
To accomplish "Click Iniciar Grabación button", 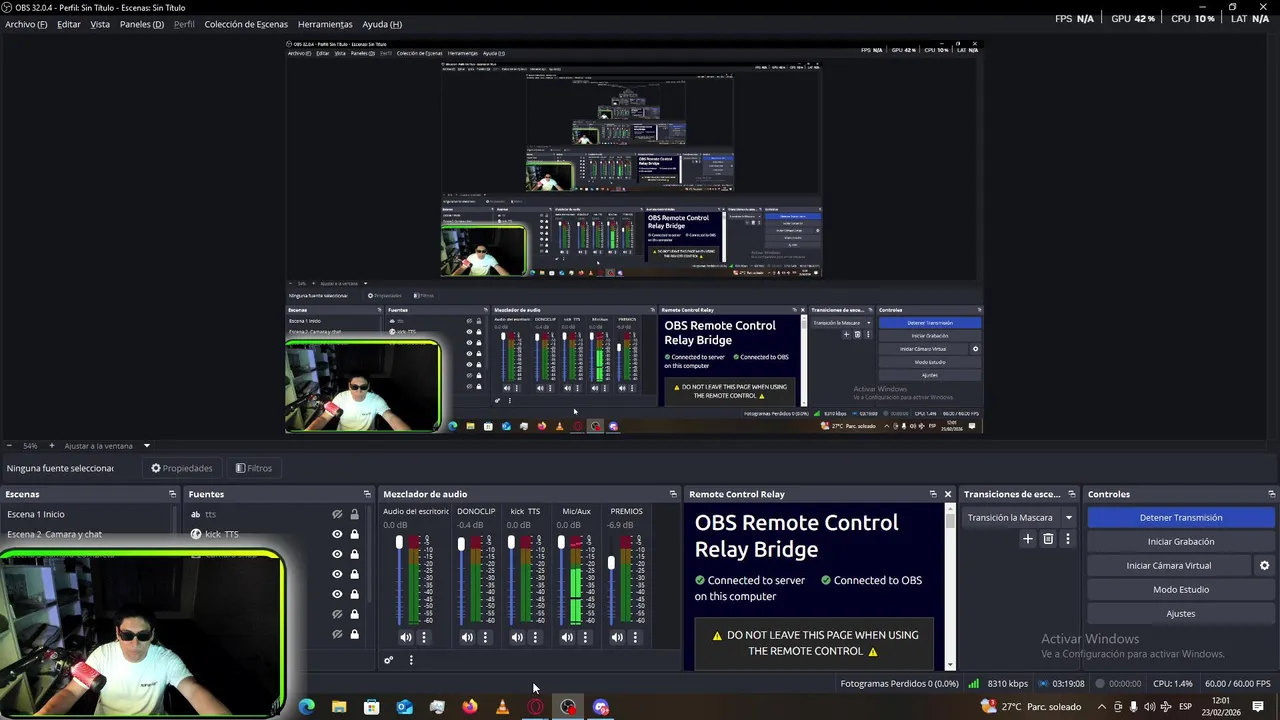I will [x=1181, y=541].
